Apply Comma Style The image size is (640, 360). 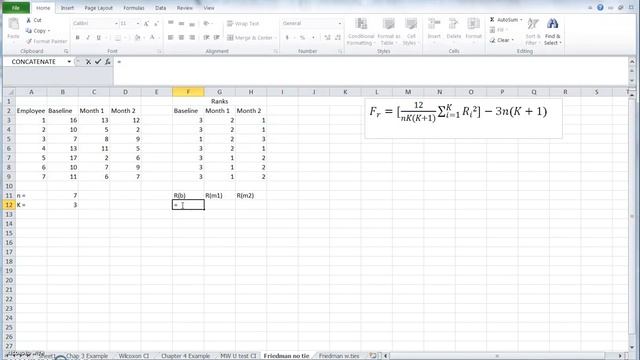pyautogui.click(x=313, y=38)
